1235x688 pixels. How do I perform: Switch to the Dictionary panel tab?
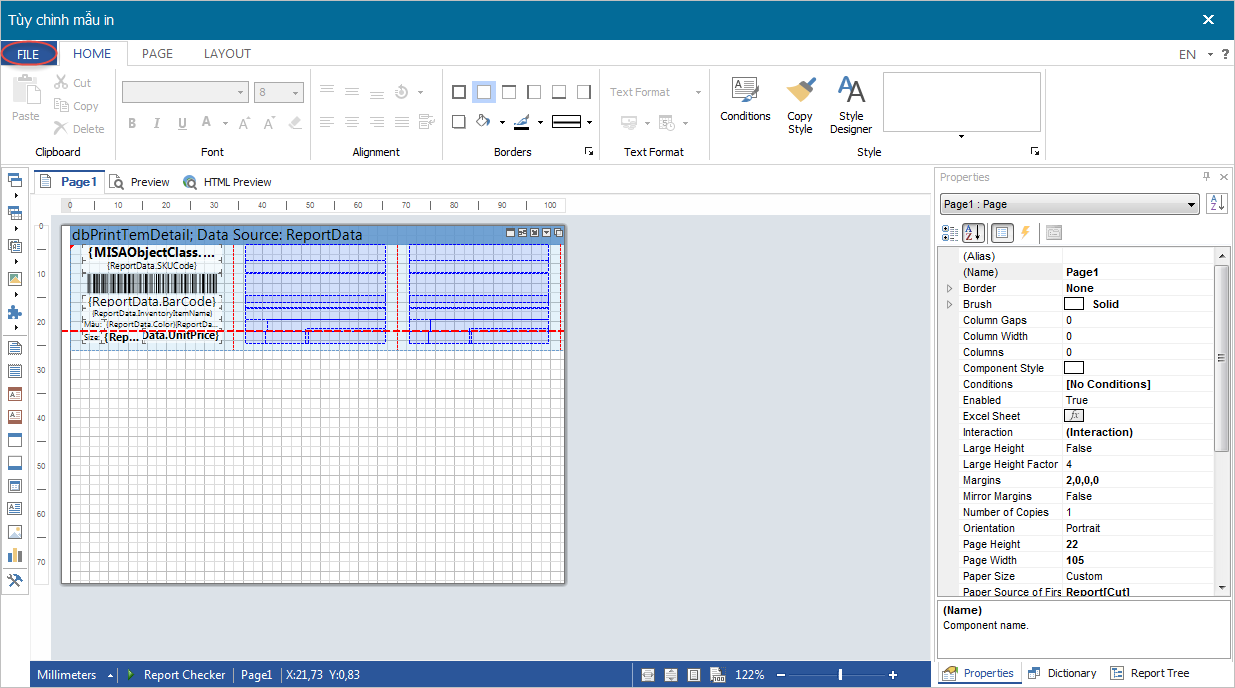coord(1061,673)
